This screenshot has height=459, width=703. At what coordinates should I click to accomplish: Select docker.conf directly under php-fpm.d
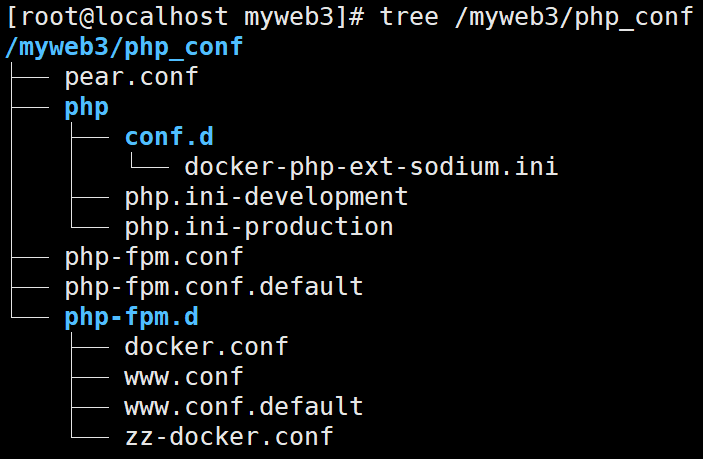[206, 347]
